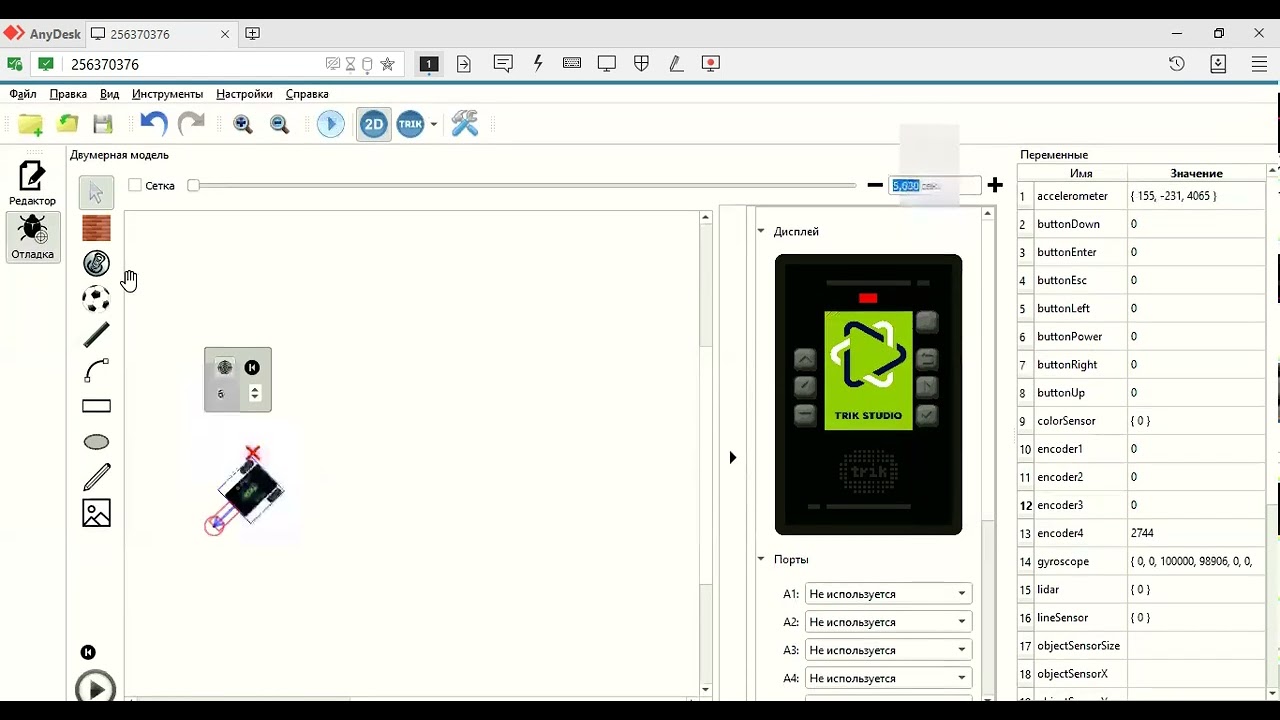Click the blue run program button

click(331, 124)
